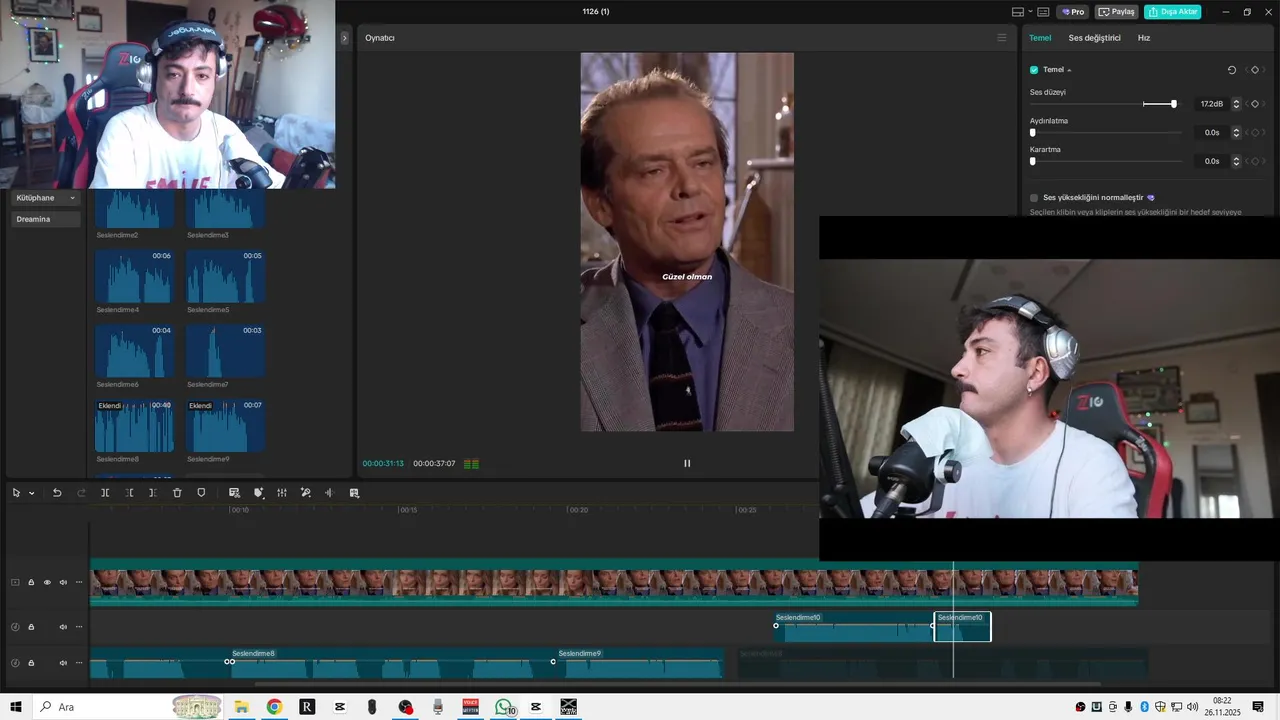Select Dreamina in the sidebar
The image size is (1280, 720).
coord(45,219)
